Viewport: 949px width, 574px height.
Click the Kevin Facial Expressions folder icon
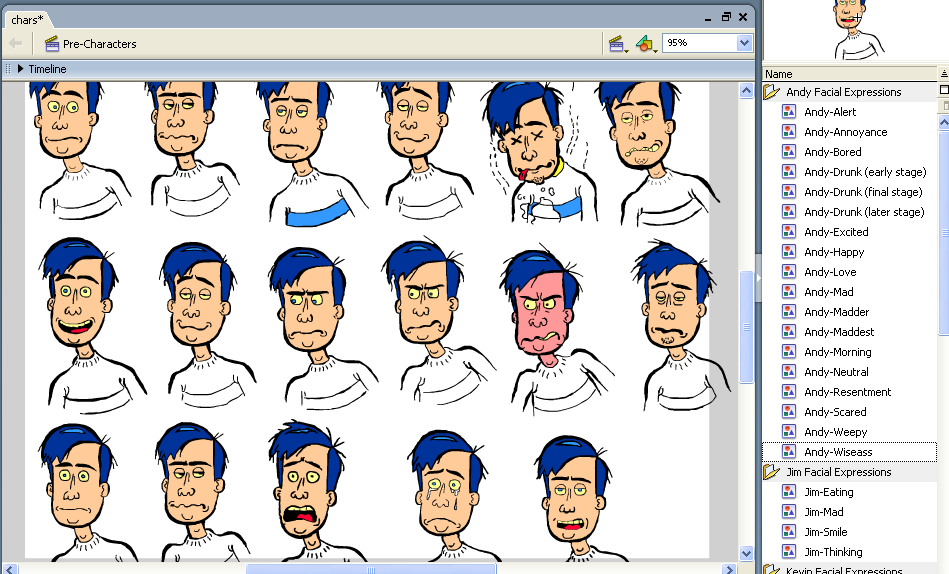772,569
